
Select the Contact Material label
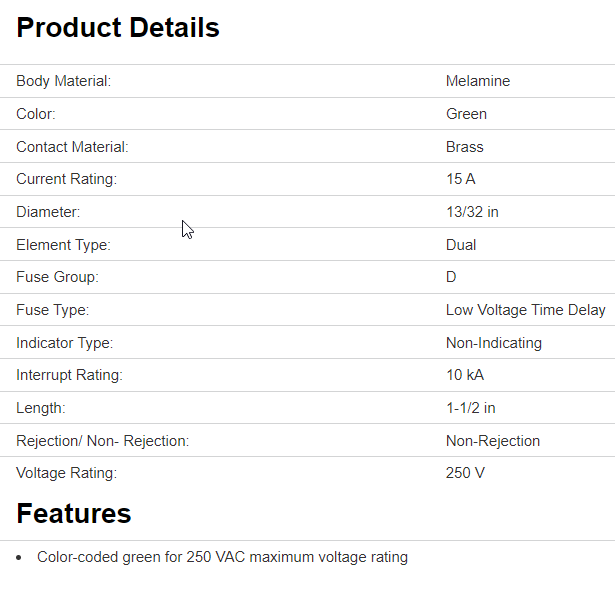[x=72, y=147]
